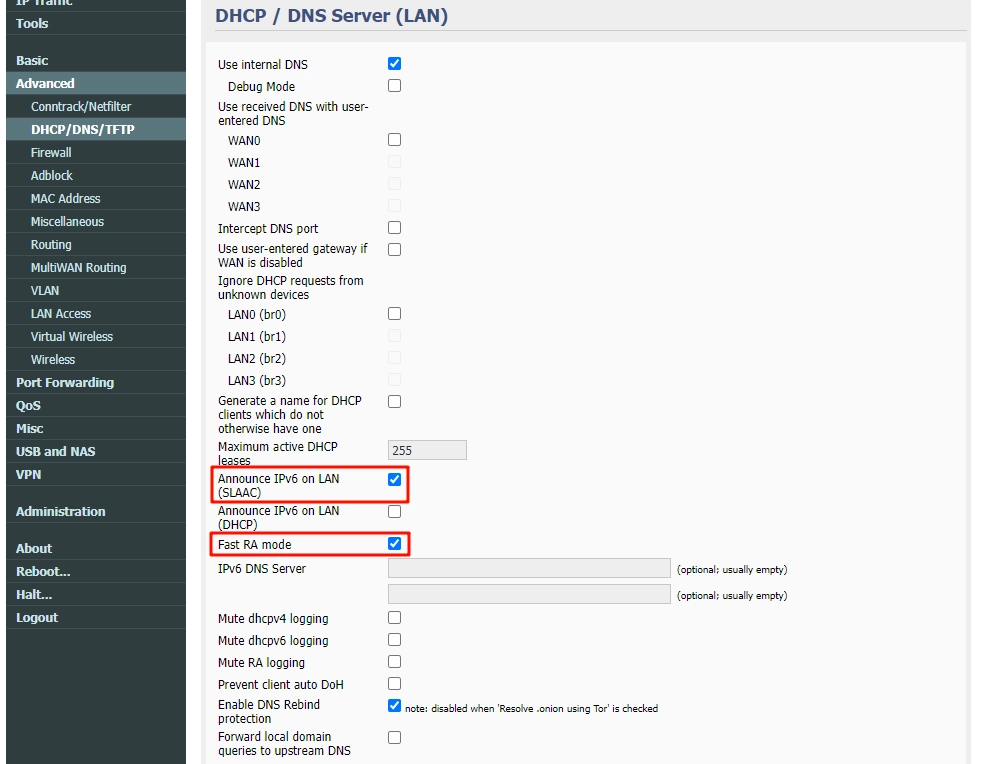
Task: Expand the VPN sidebar section
Action: click(29, 475)
